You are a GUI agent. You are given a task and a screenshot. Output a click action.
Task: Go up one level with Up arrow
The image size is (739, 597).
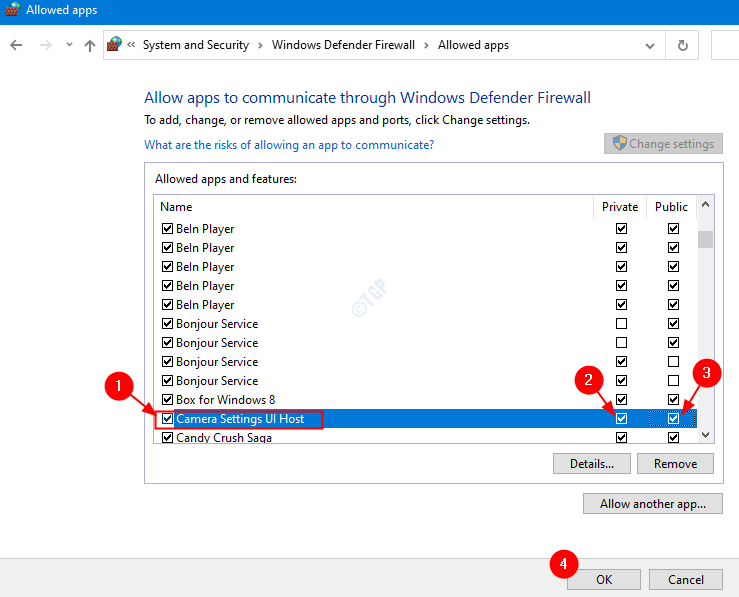pyautogui.click(x=90, y=45)
